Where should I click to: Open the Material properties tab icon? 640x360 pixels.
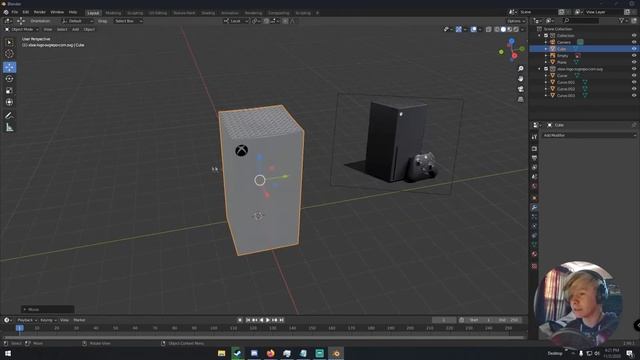534,254
